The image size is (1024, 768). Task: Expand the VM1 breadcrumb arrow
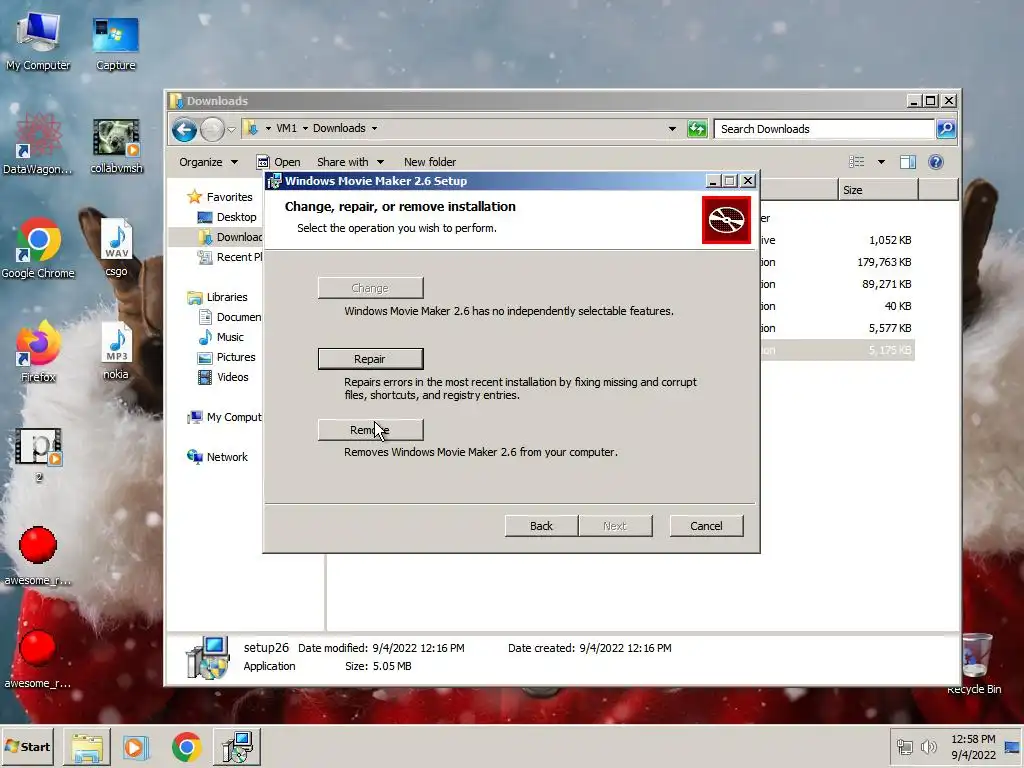tap(305, 129)
